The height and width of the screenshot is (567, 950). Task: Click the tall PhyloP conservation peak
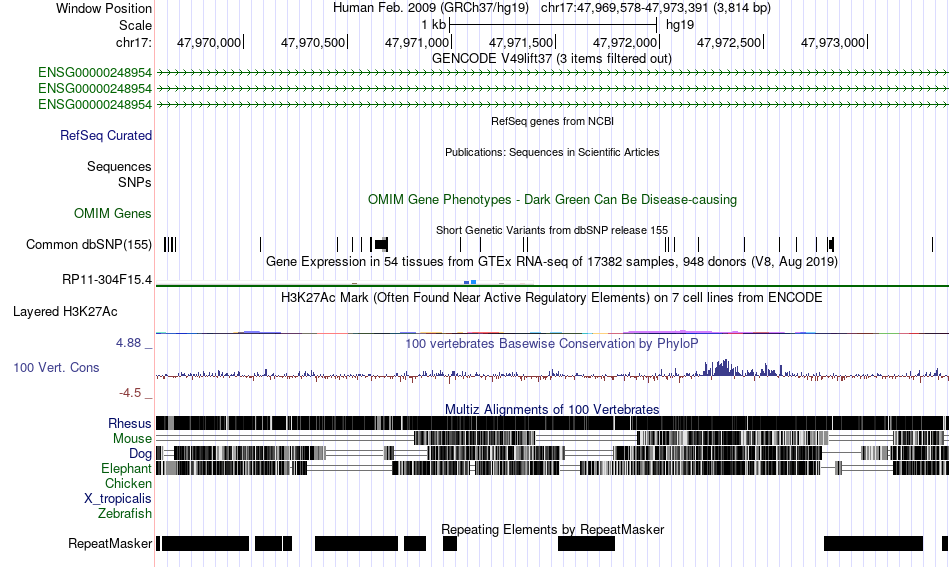723,368
